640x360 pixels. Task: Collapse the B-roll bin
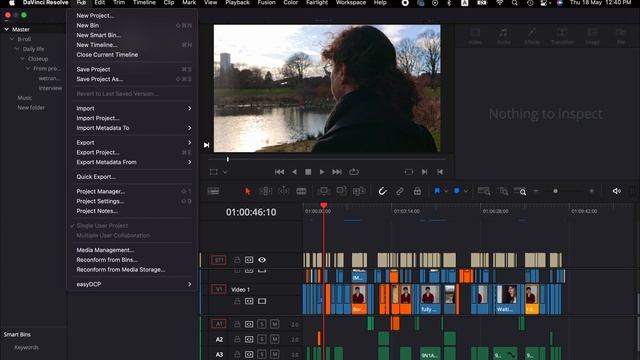[12, 39]
